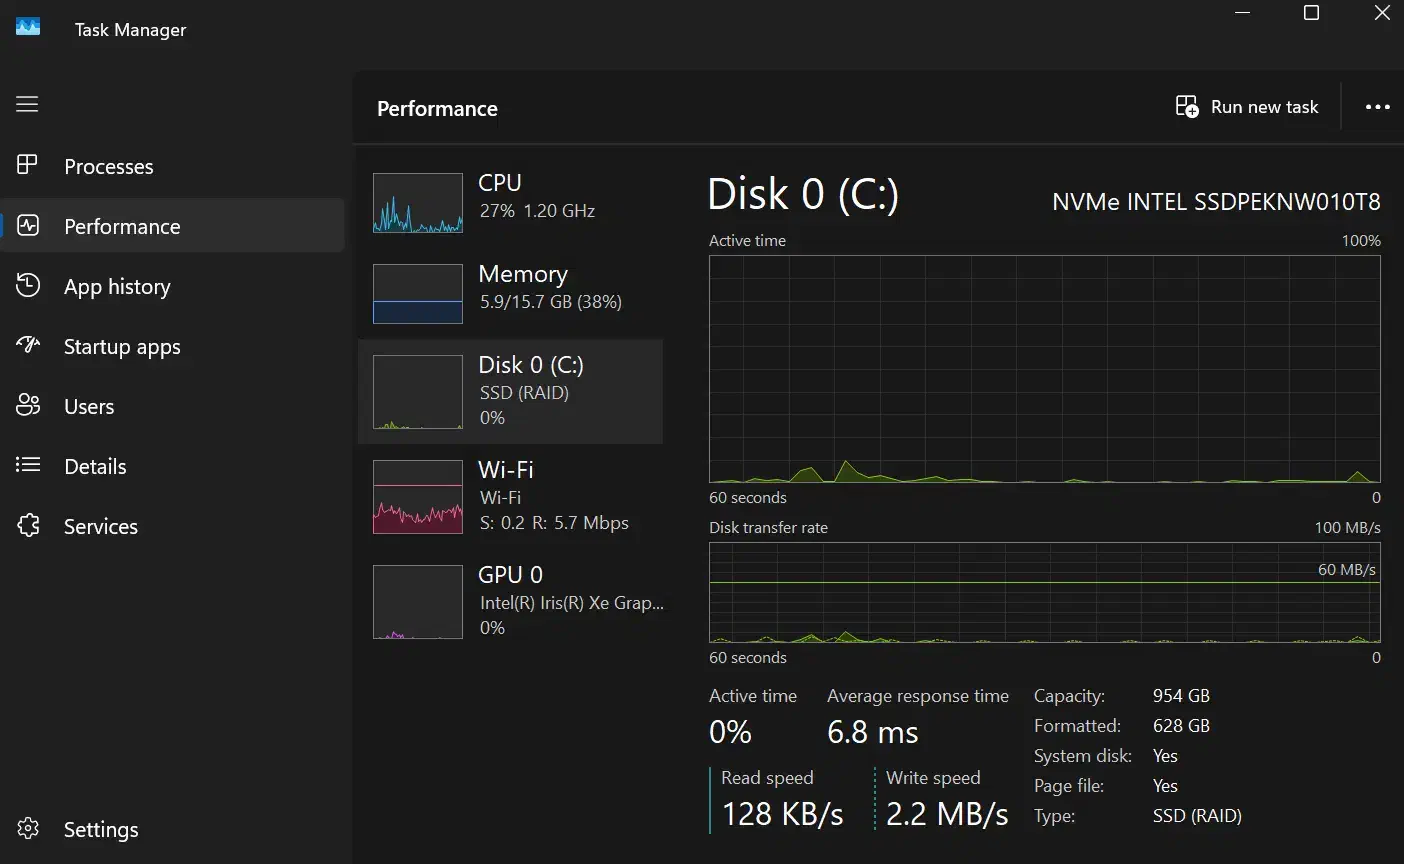This screenshot has height=864, width=1404.
Task: Toggle the hamburger navigation menu
Action: point(27,104)
